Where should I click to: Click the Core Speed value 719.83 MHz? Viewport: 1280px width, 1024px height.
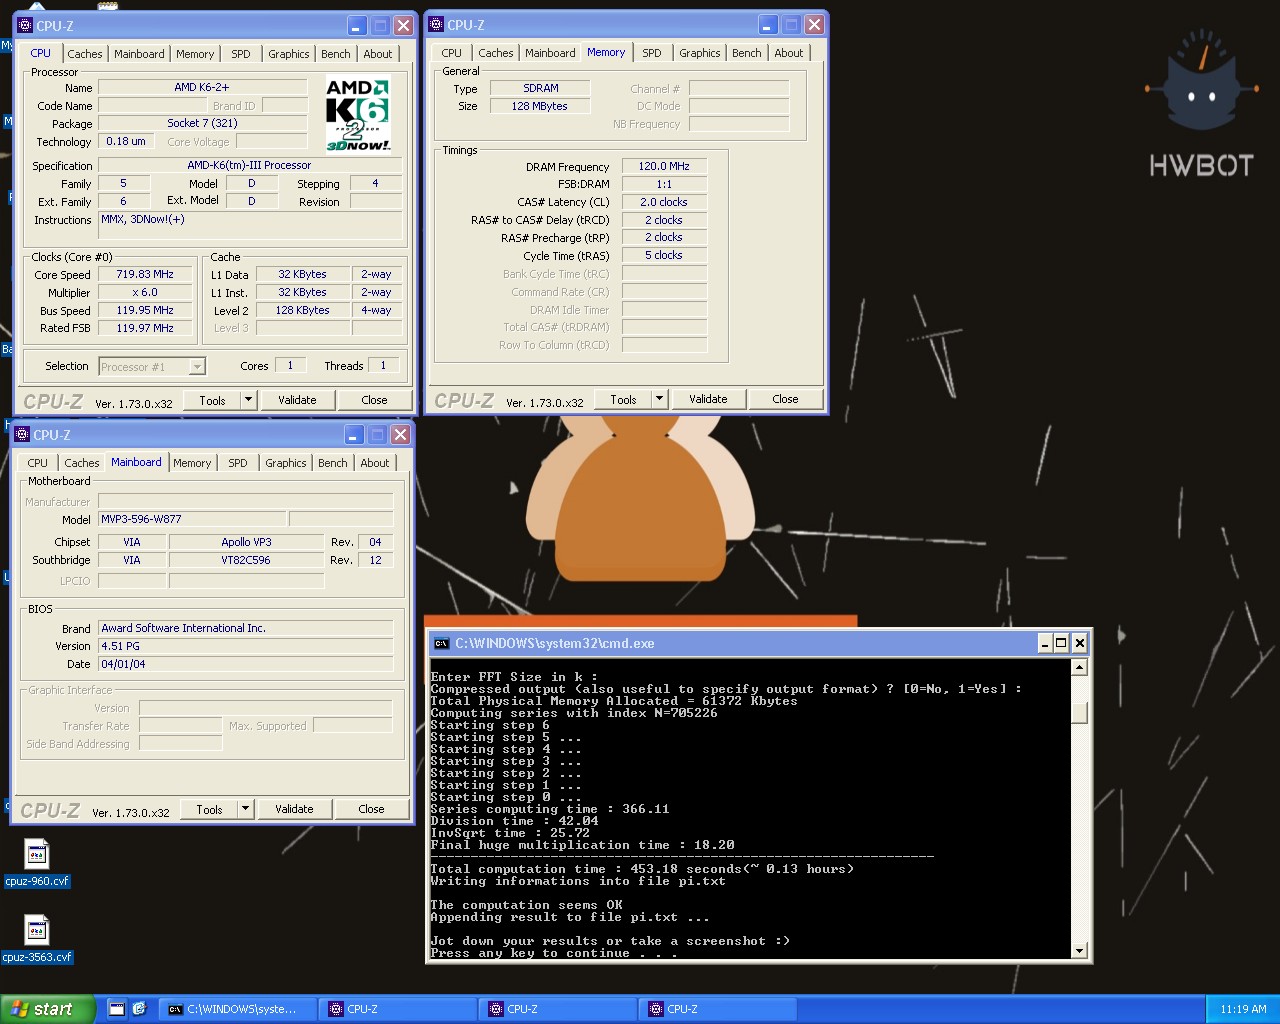(x=145, y=274)
